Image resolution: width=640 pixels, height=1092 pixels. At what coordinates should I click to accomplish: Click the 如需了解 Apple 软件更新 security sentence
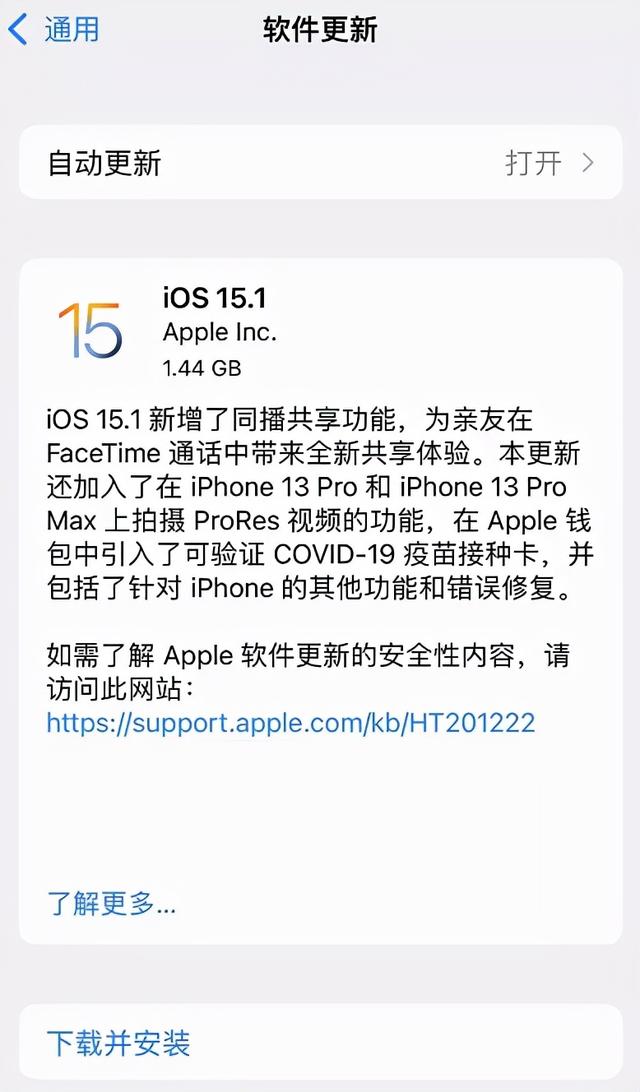point(308,655)
